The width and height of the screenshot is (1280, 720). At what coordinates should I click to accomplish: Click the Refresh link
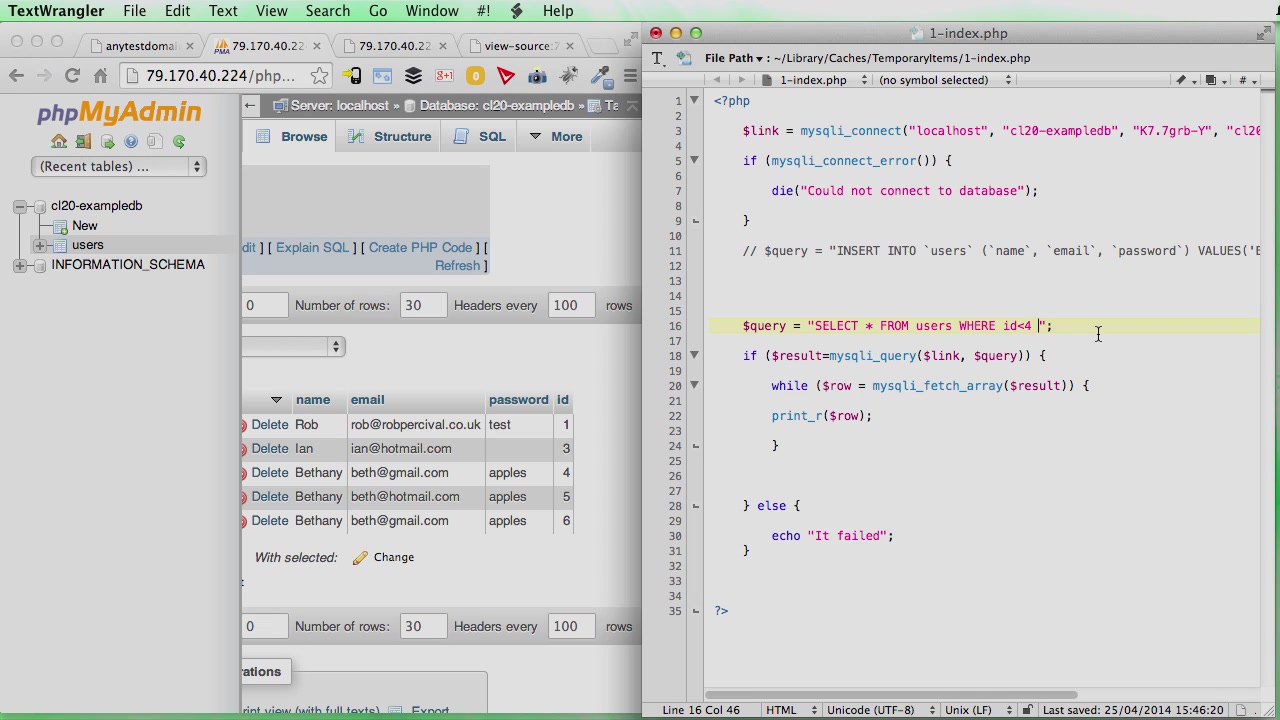(x=457, y=266)
